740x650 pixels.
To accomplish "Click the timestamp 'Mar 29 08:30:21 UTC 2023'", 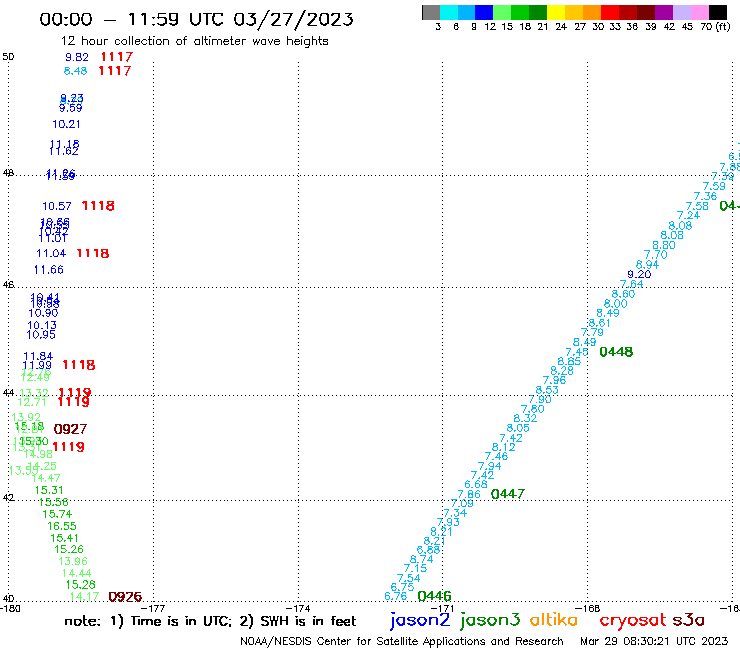I will 654,641.
